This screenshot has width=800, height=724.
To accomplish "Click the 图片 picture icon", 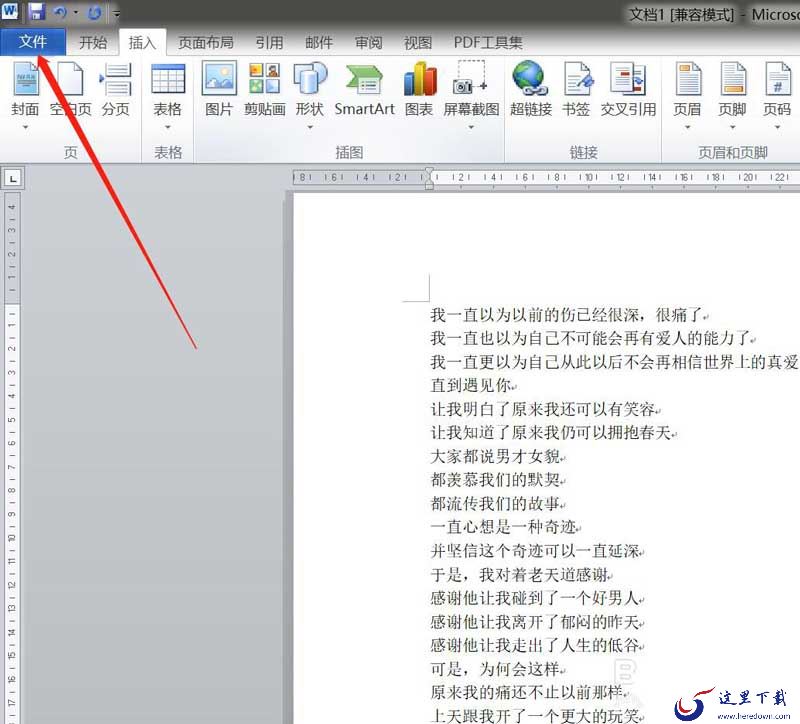I will click(219, 79).
